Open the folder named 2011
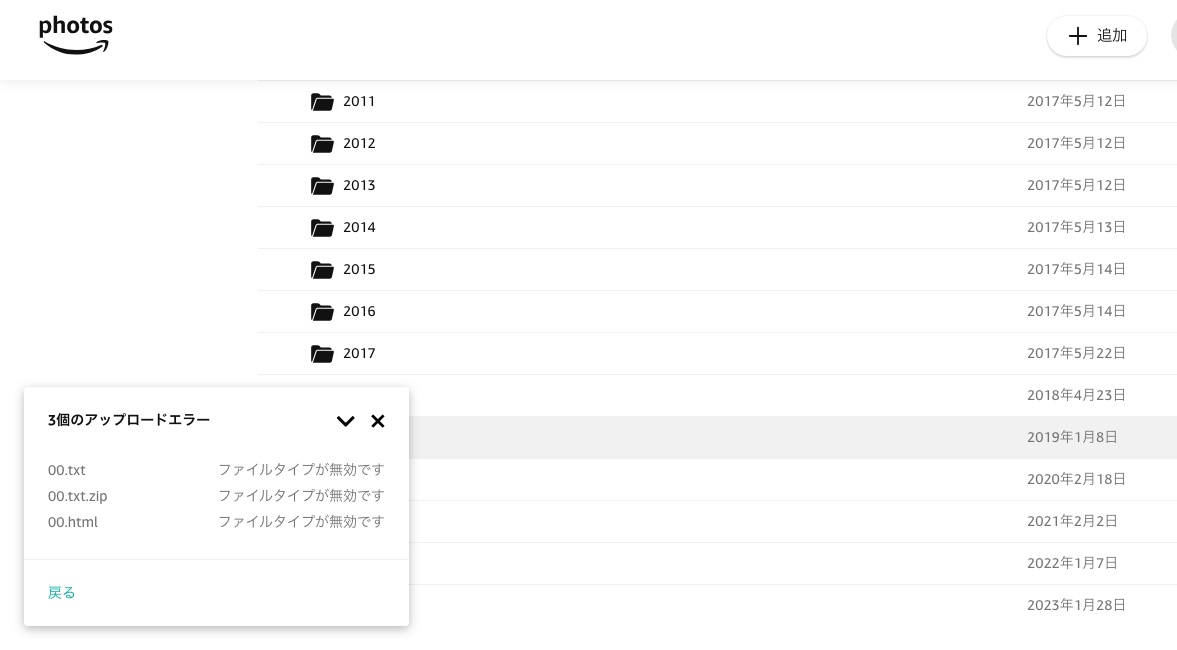This screenshot has width=1177, height=650. 359,102
